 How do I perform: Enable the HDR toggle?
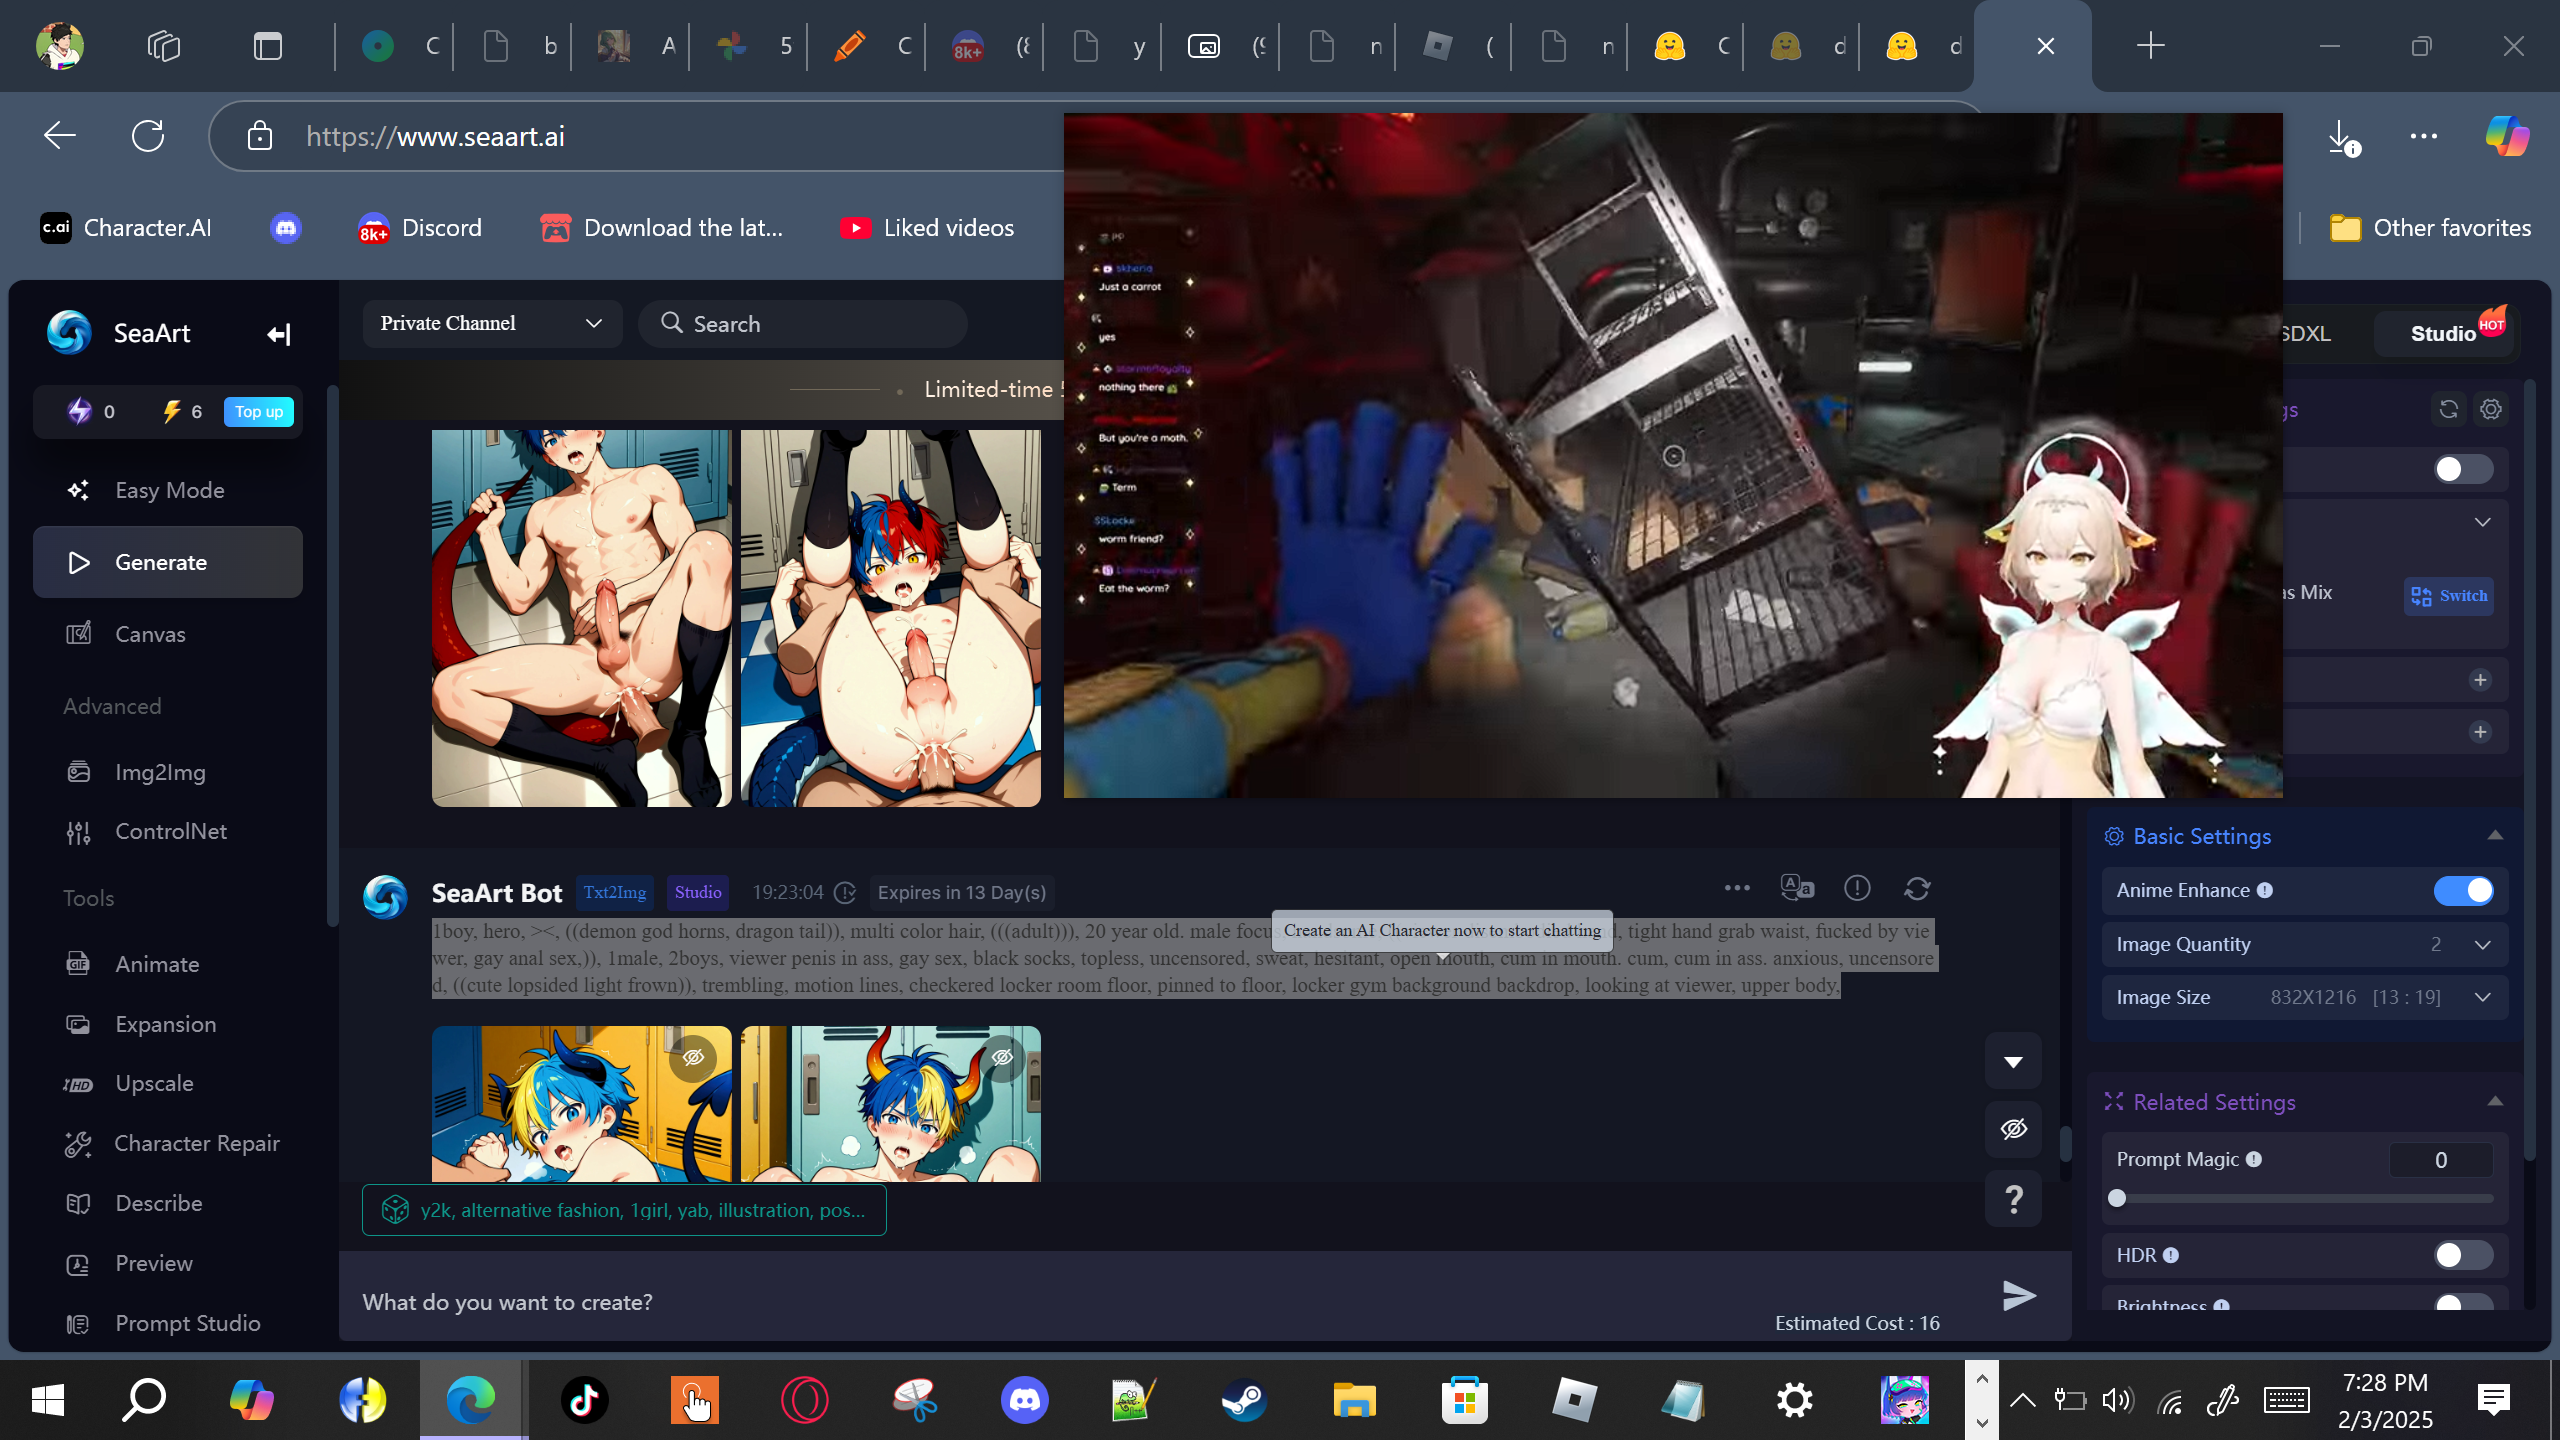(x=2464, y=1255)
